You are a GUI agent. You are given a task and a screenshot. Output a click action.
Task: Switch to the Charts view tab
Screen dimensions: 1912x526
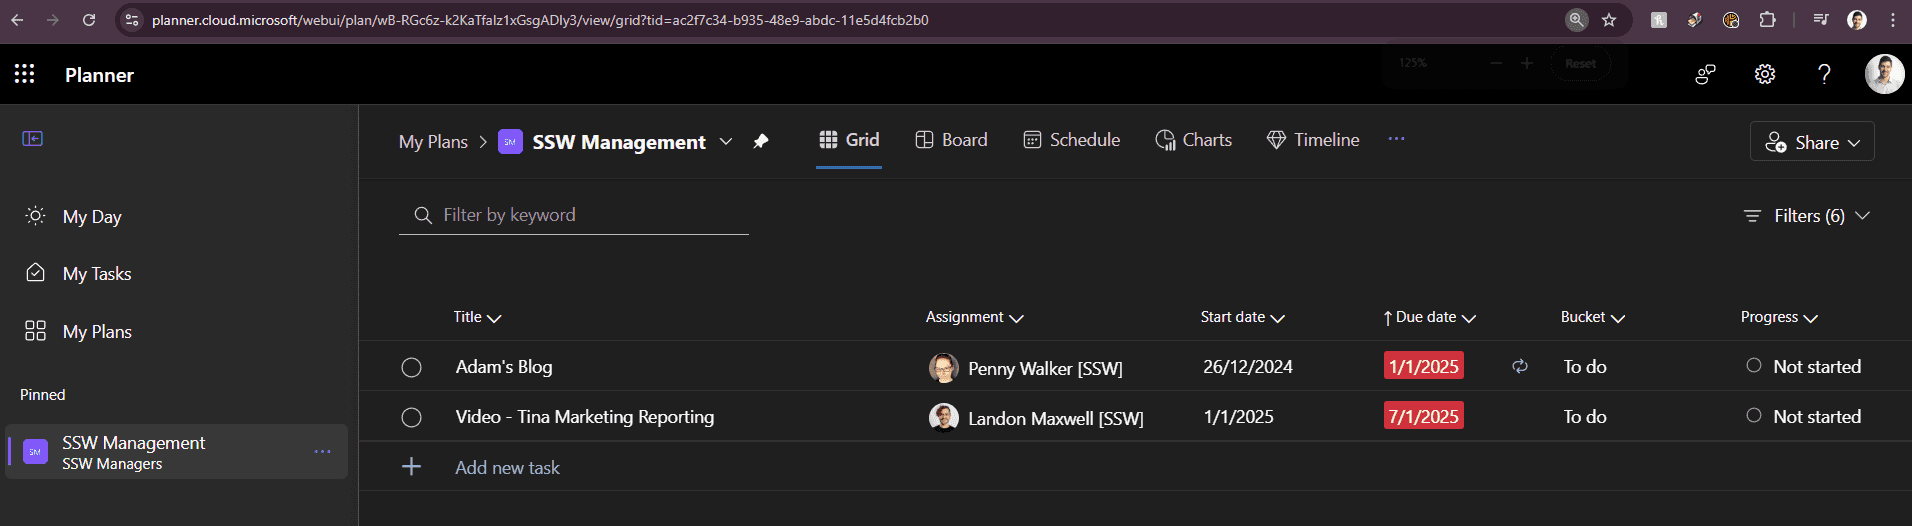(1193, 140)
